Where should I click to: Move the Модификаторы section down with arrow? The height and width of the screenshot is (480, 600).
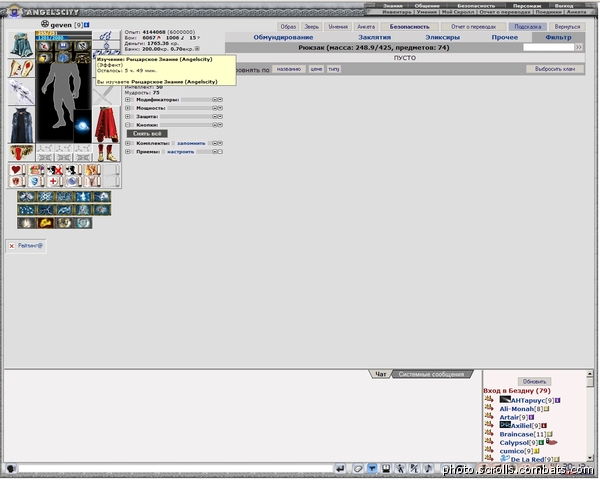pos(220,100)
